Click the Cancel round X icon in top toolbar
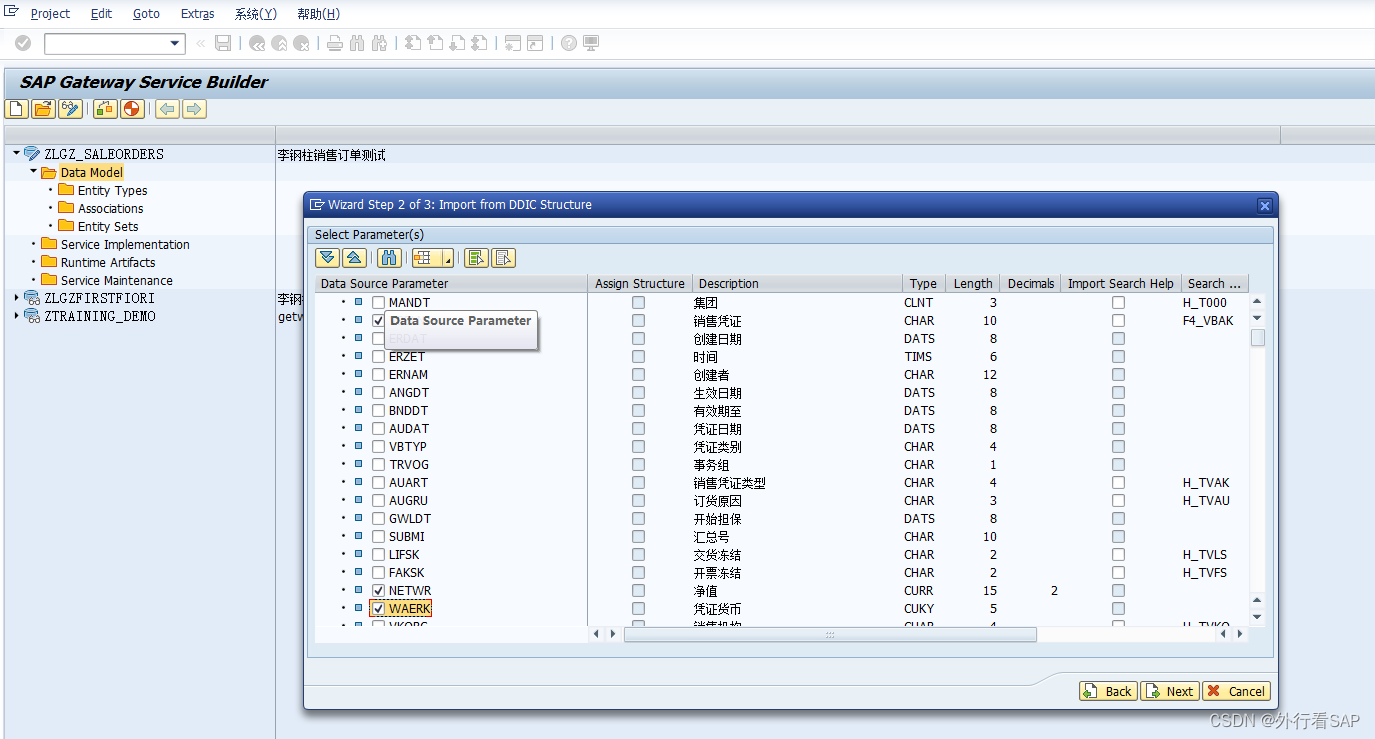Viewport: 1375px width, 739px height. [x=301, y=43]
